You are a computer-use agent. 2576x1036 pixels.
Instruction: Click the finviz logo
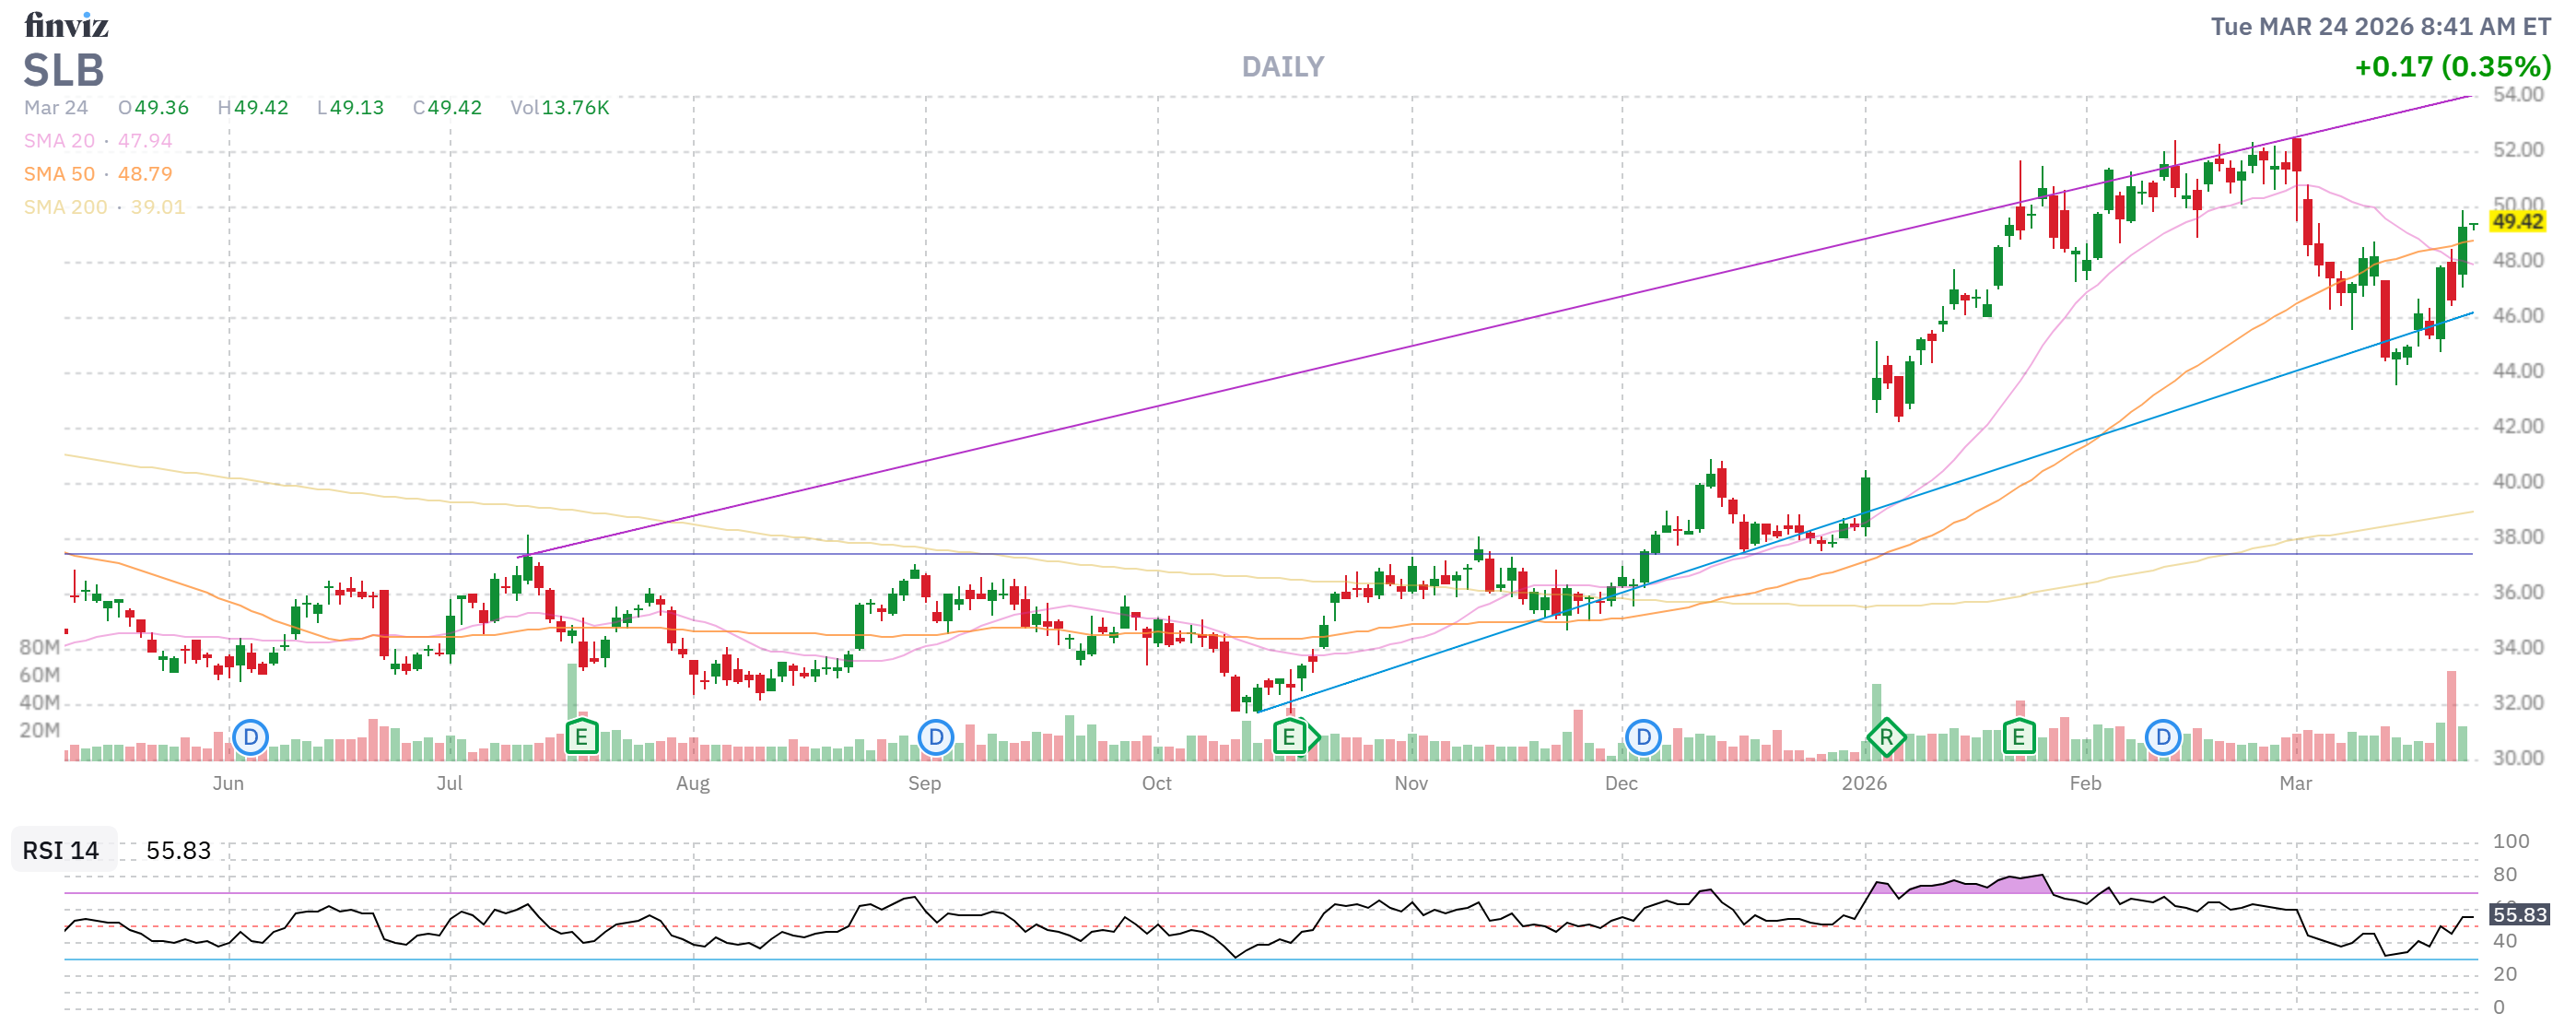tap(66, 25)
